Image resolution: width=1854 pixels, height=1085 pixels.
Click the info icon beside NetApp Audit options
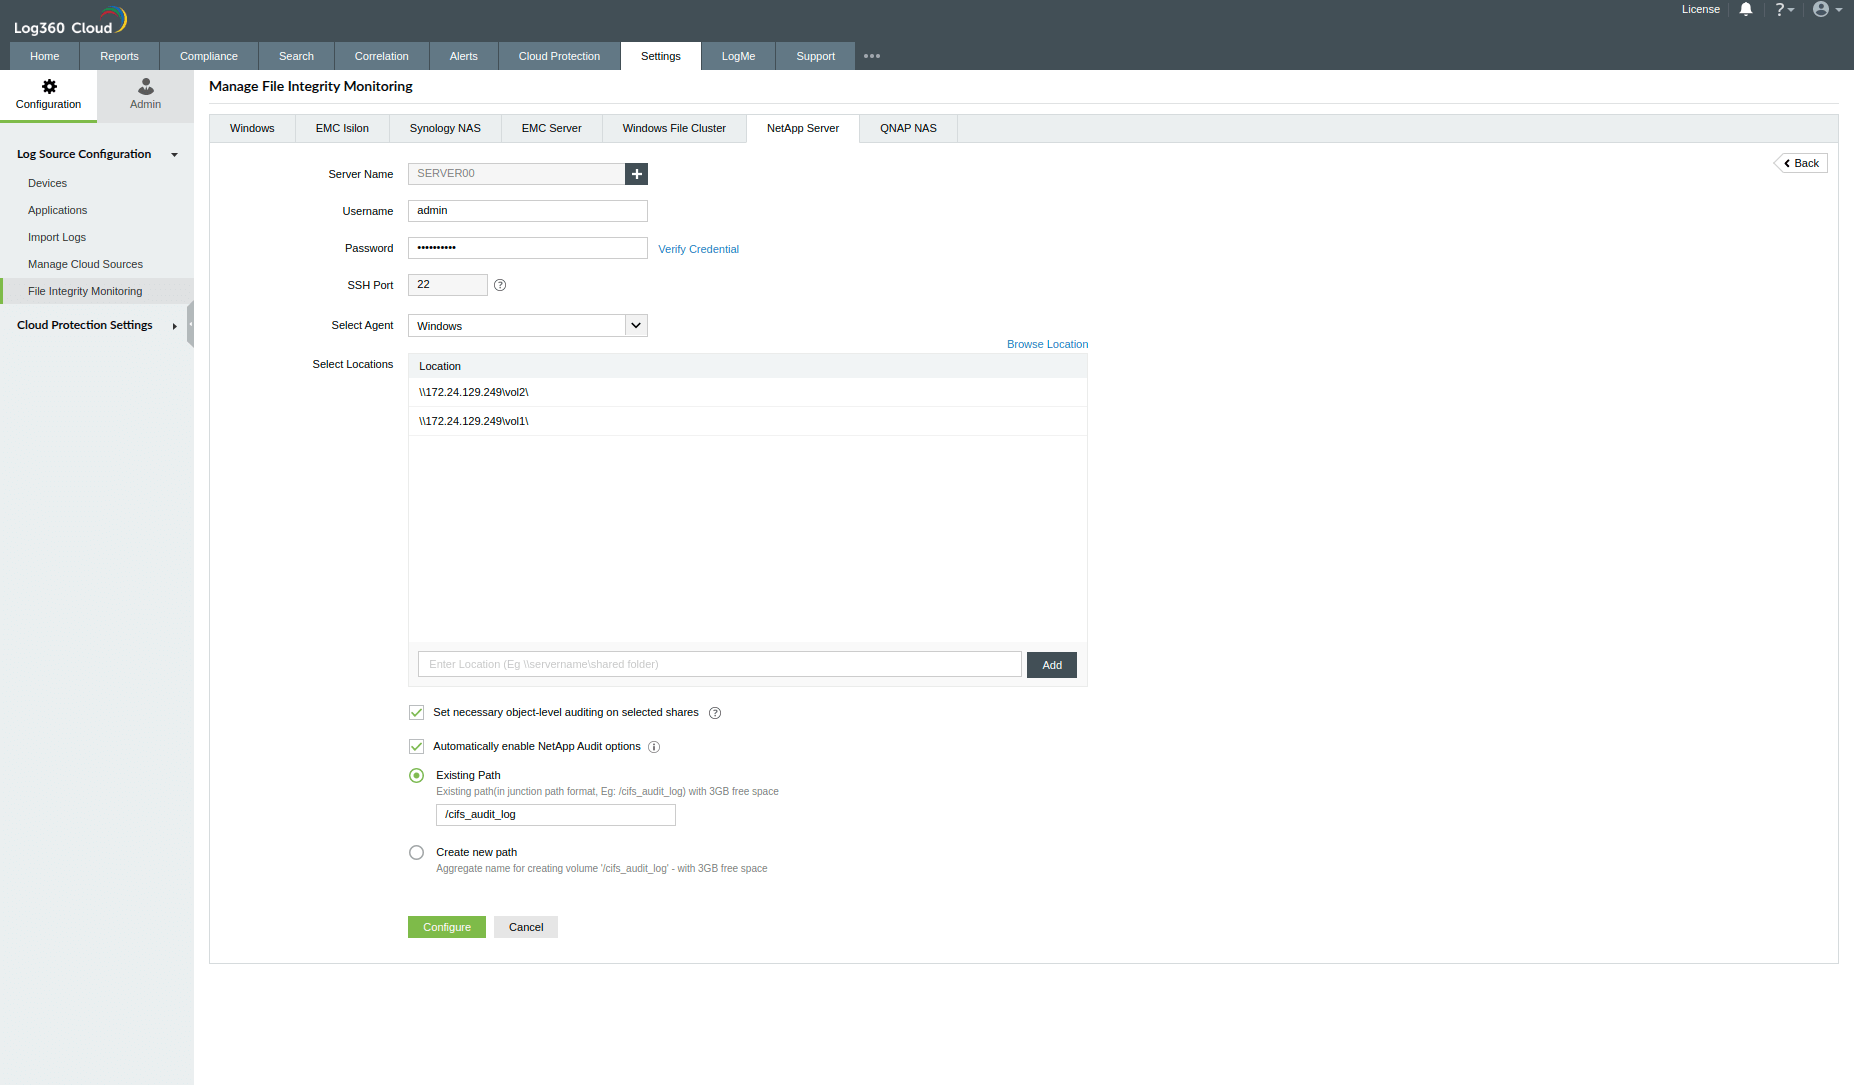coord(654,747)
